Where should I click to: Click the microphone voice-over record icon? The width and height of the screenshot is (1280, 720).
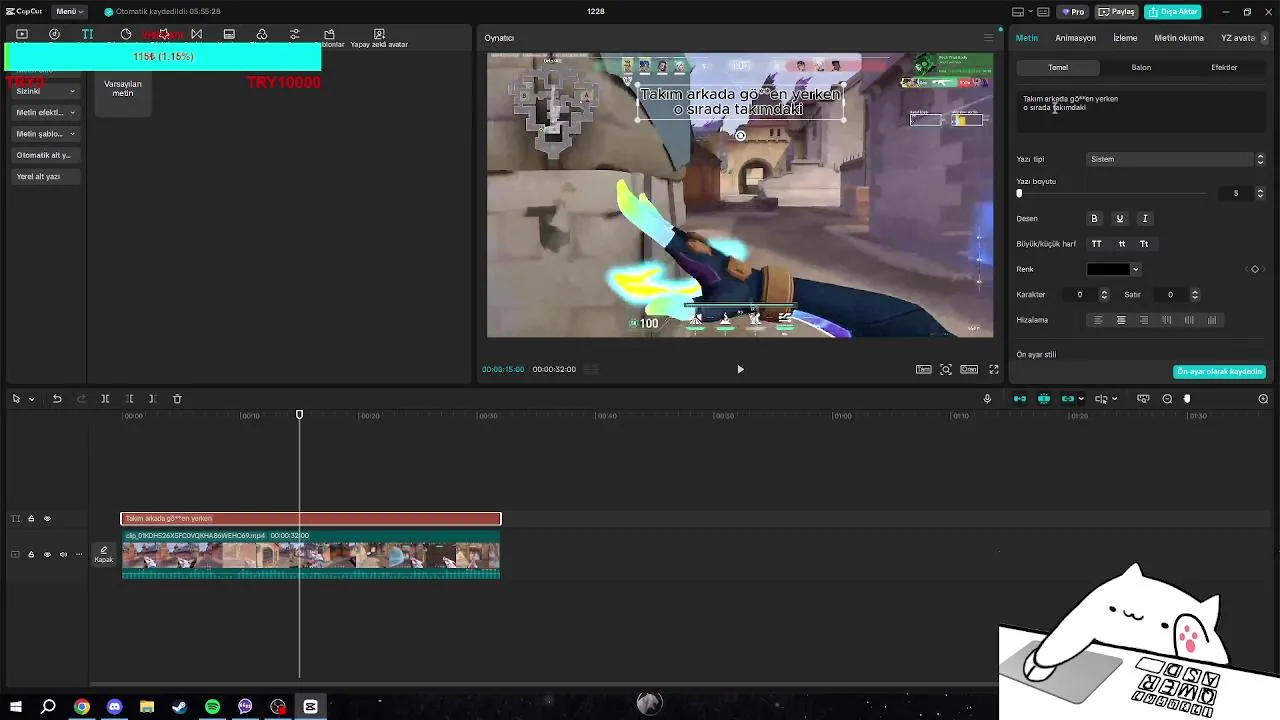click(x=987, y=399)
